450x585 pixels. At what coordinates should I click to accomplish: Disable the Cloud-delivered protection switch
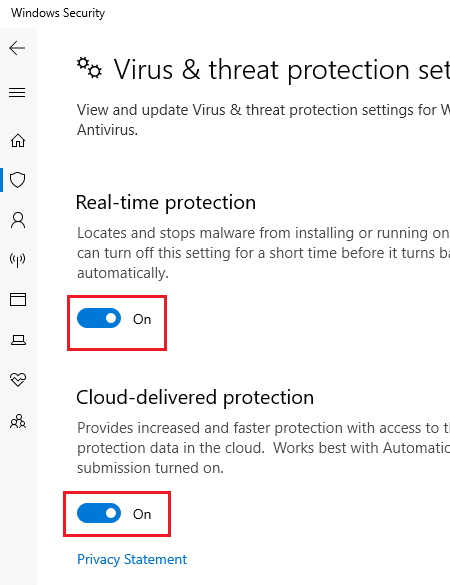pyautogui.click(x=99, y=513)
